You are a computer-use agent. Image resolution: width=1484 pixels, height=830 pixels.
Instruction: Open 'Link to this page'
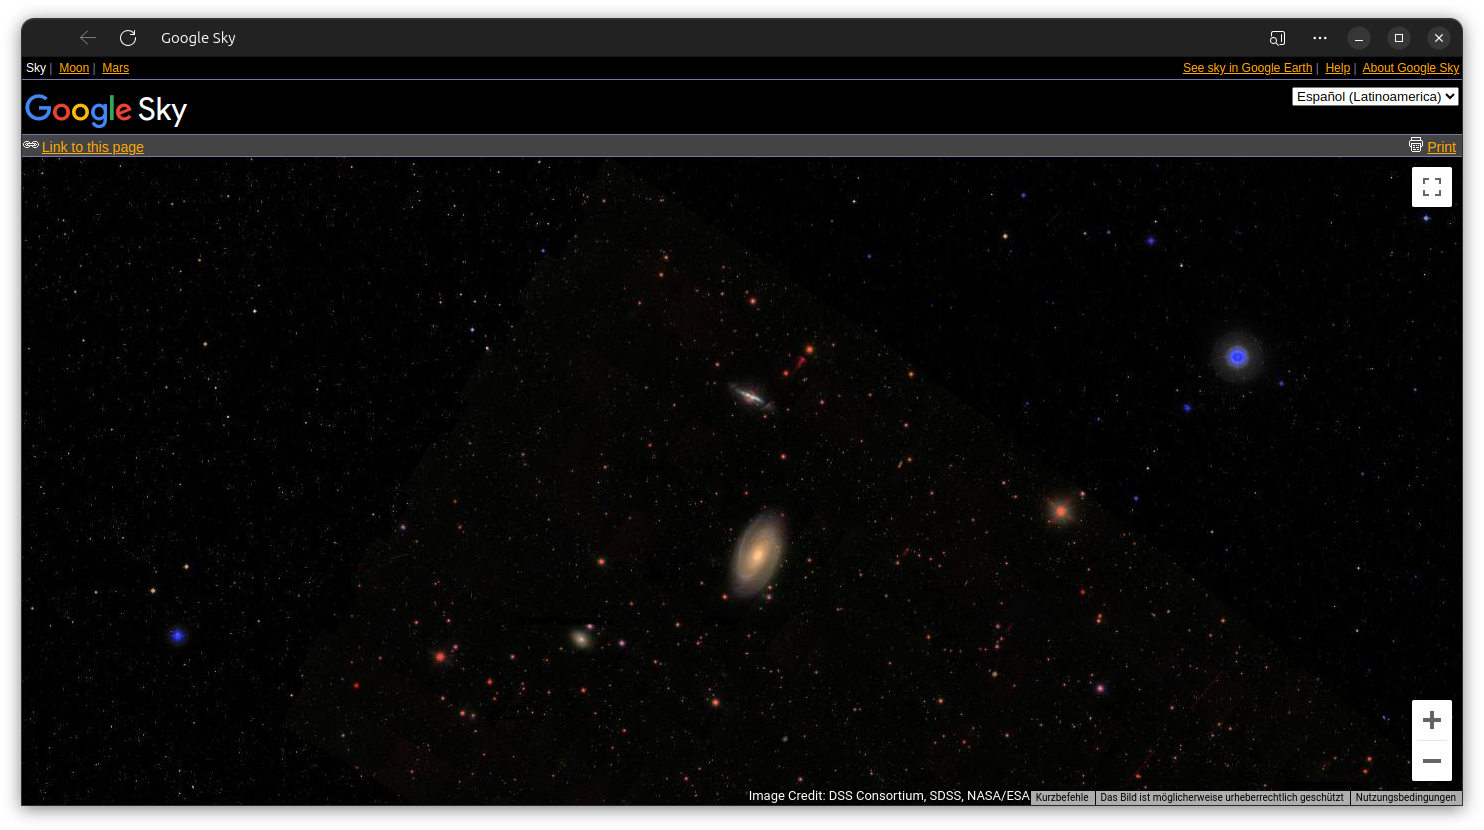click(93, 147)
